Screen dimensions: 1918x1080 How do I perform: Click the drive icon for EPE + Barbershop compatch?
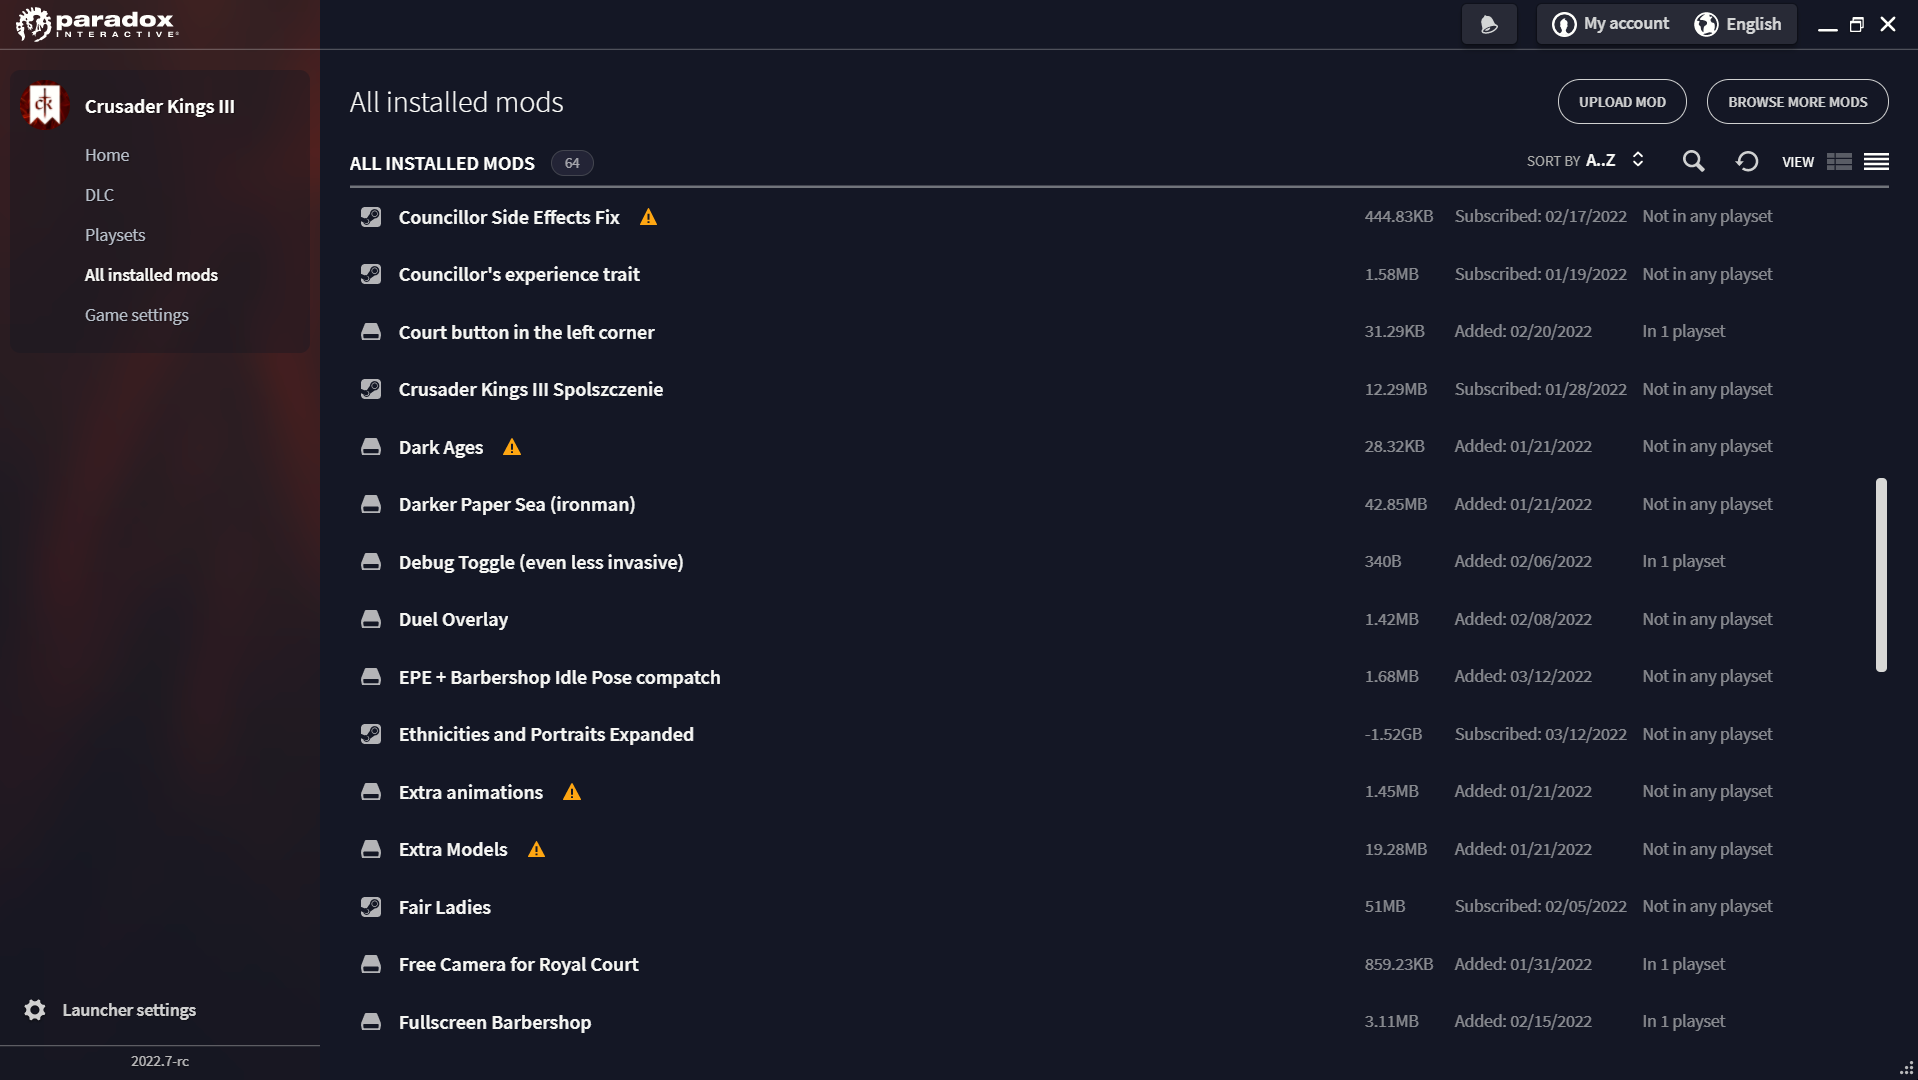coord(371,677)
